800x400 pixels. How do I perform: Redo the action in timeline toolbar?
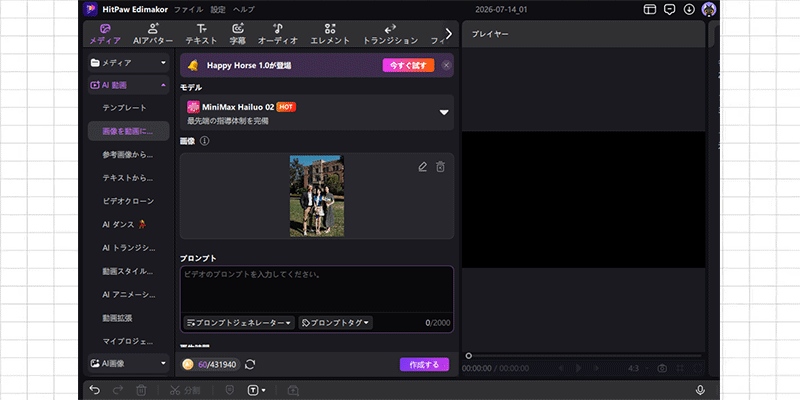point(118,390)
